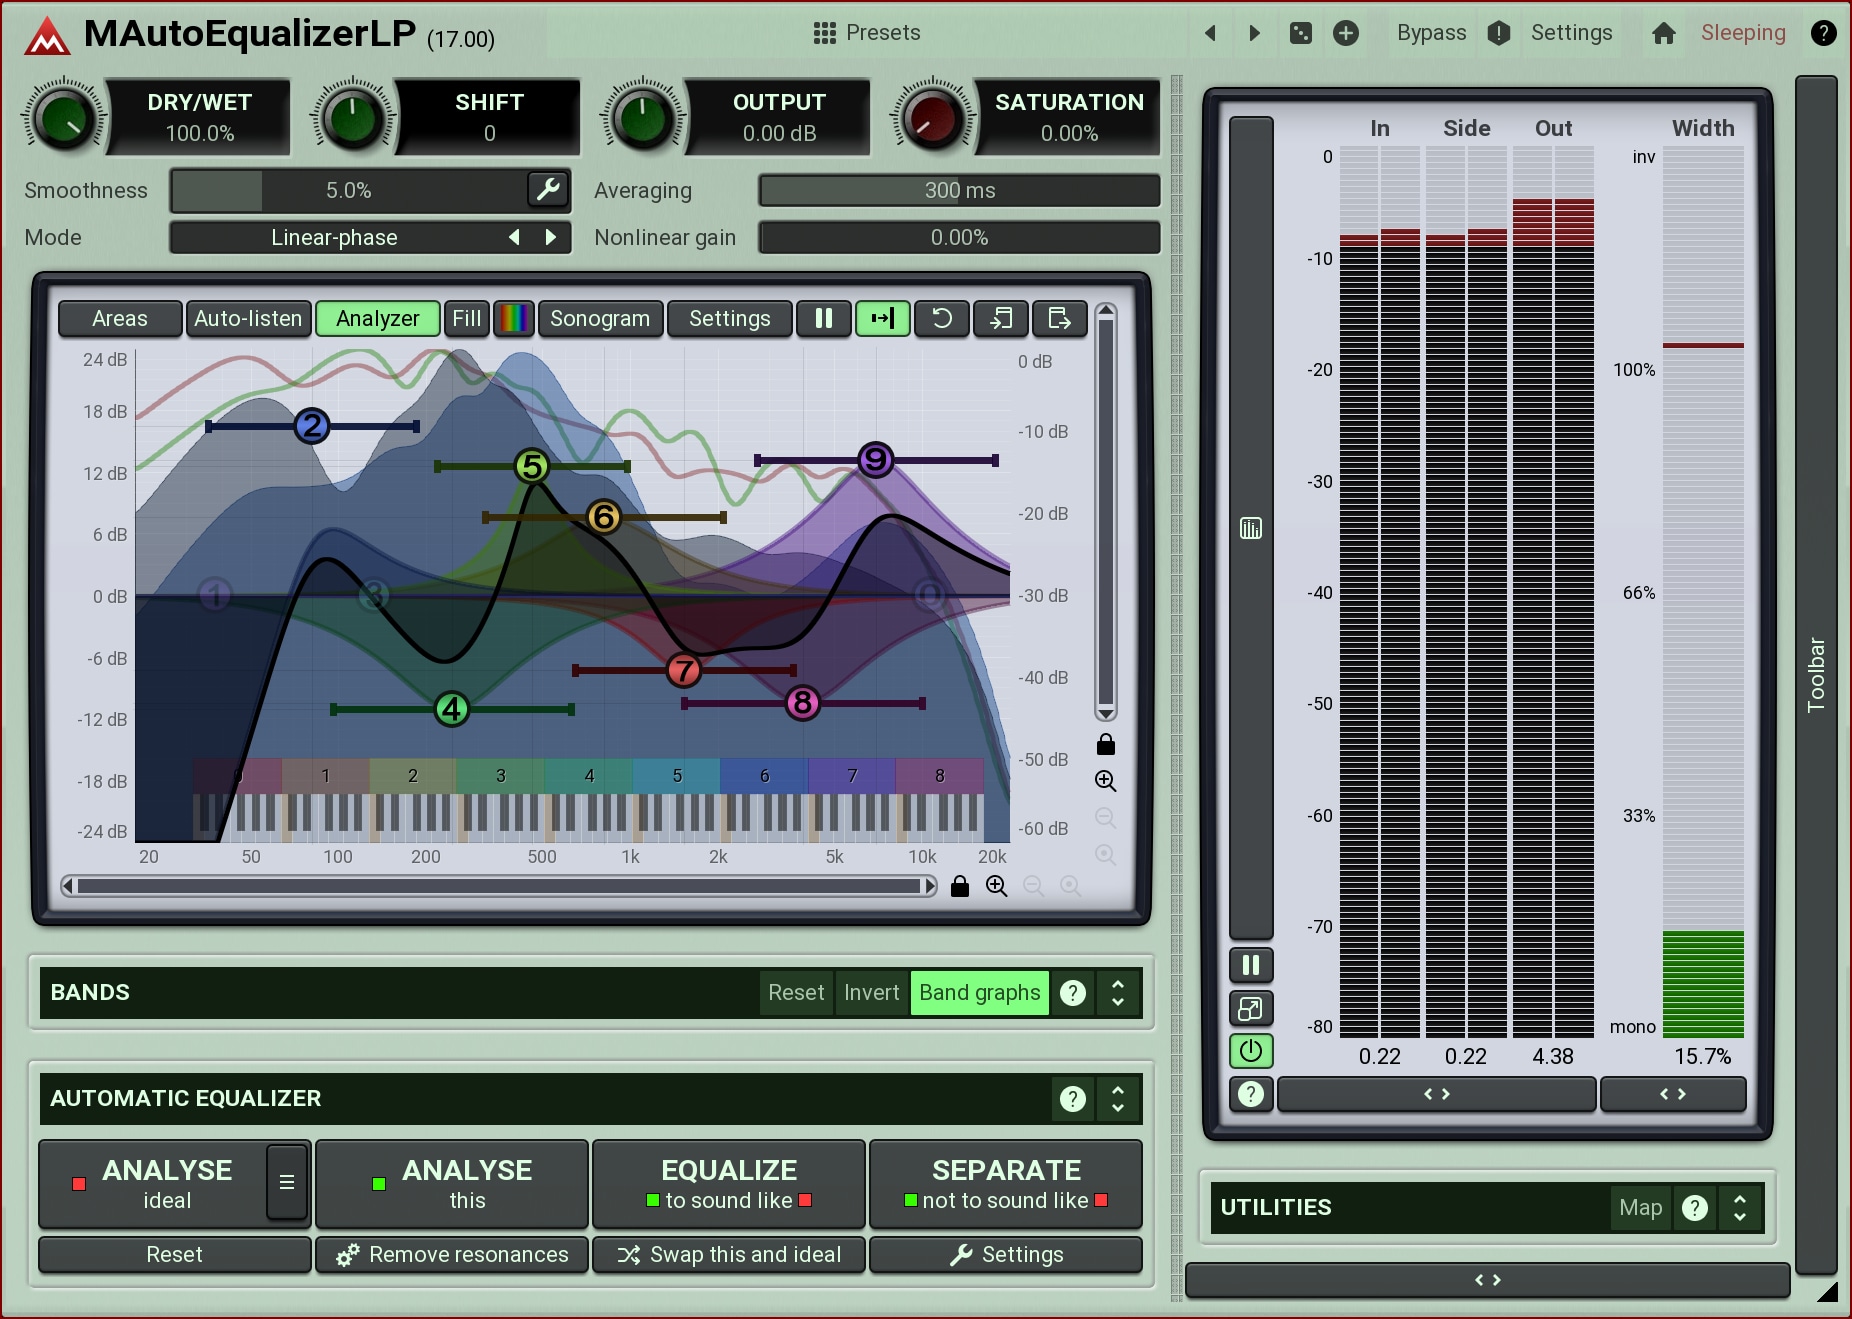
Task: Click the horizontal axis lock icon
Action: point(960,886)
